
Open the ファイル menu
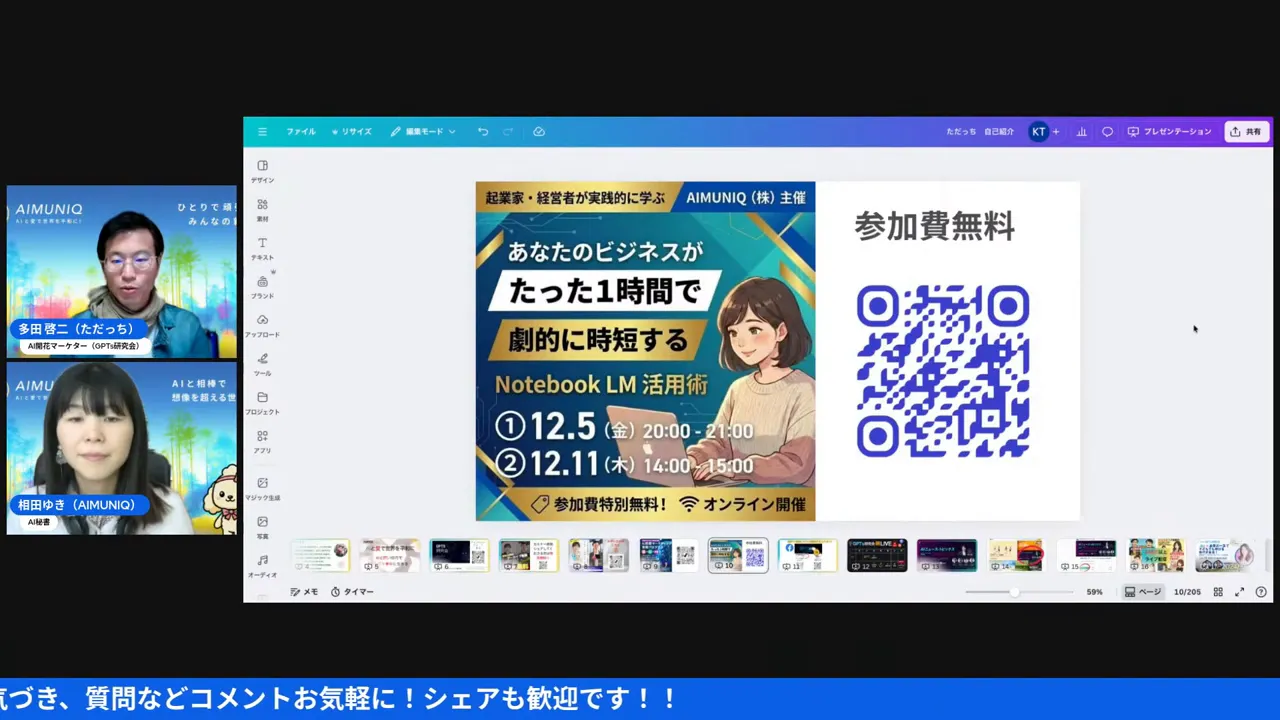301,131
